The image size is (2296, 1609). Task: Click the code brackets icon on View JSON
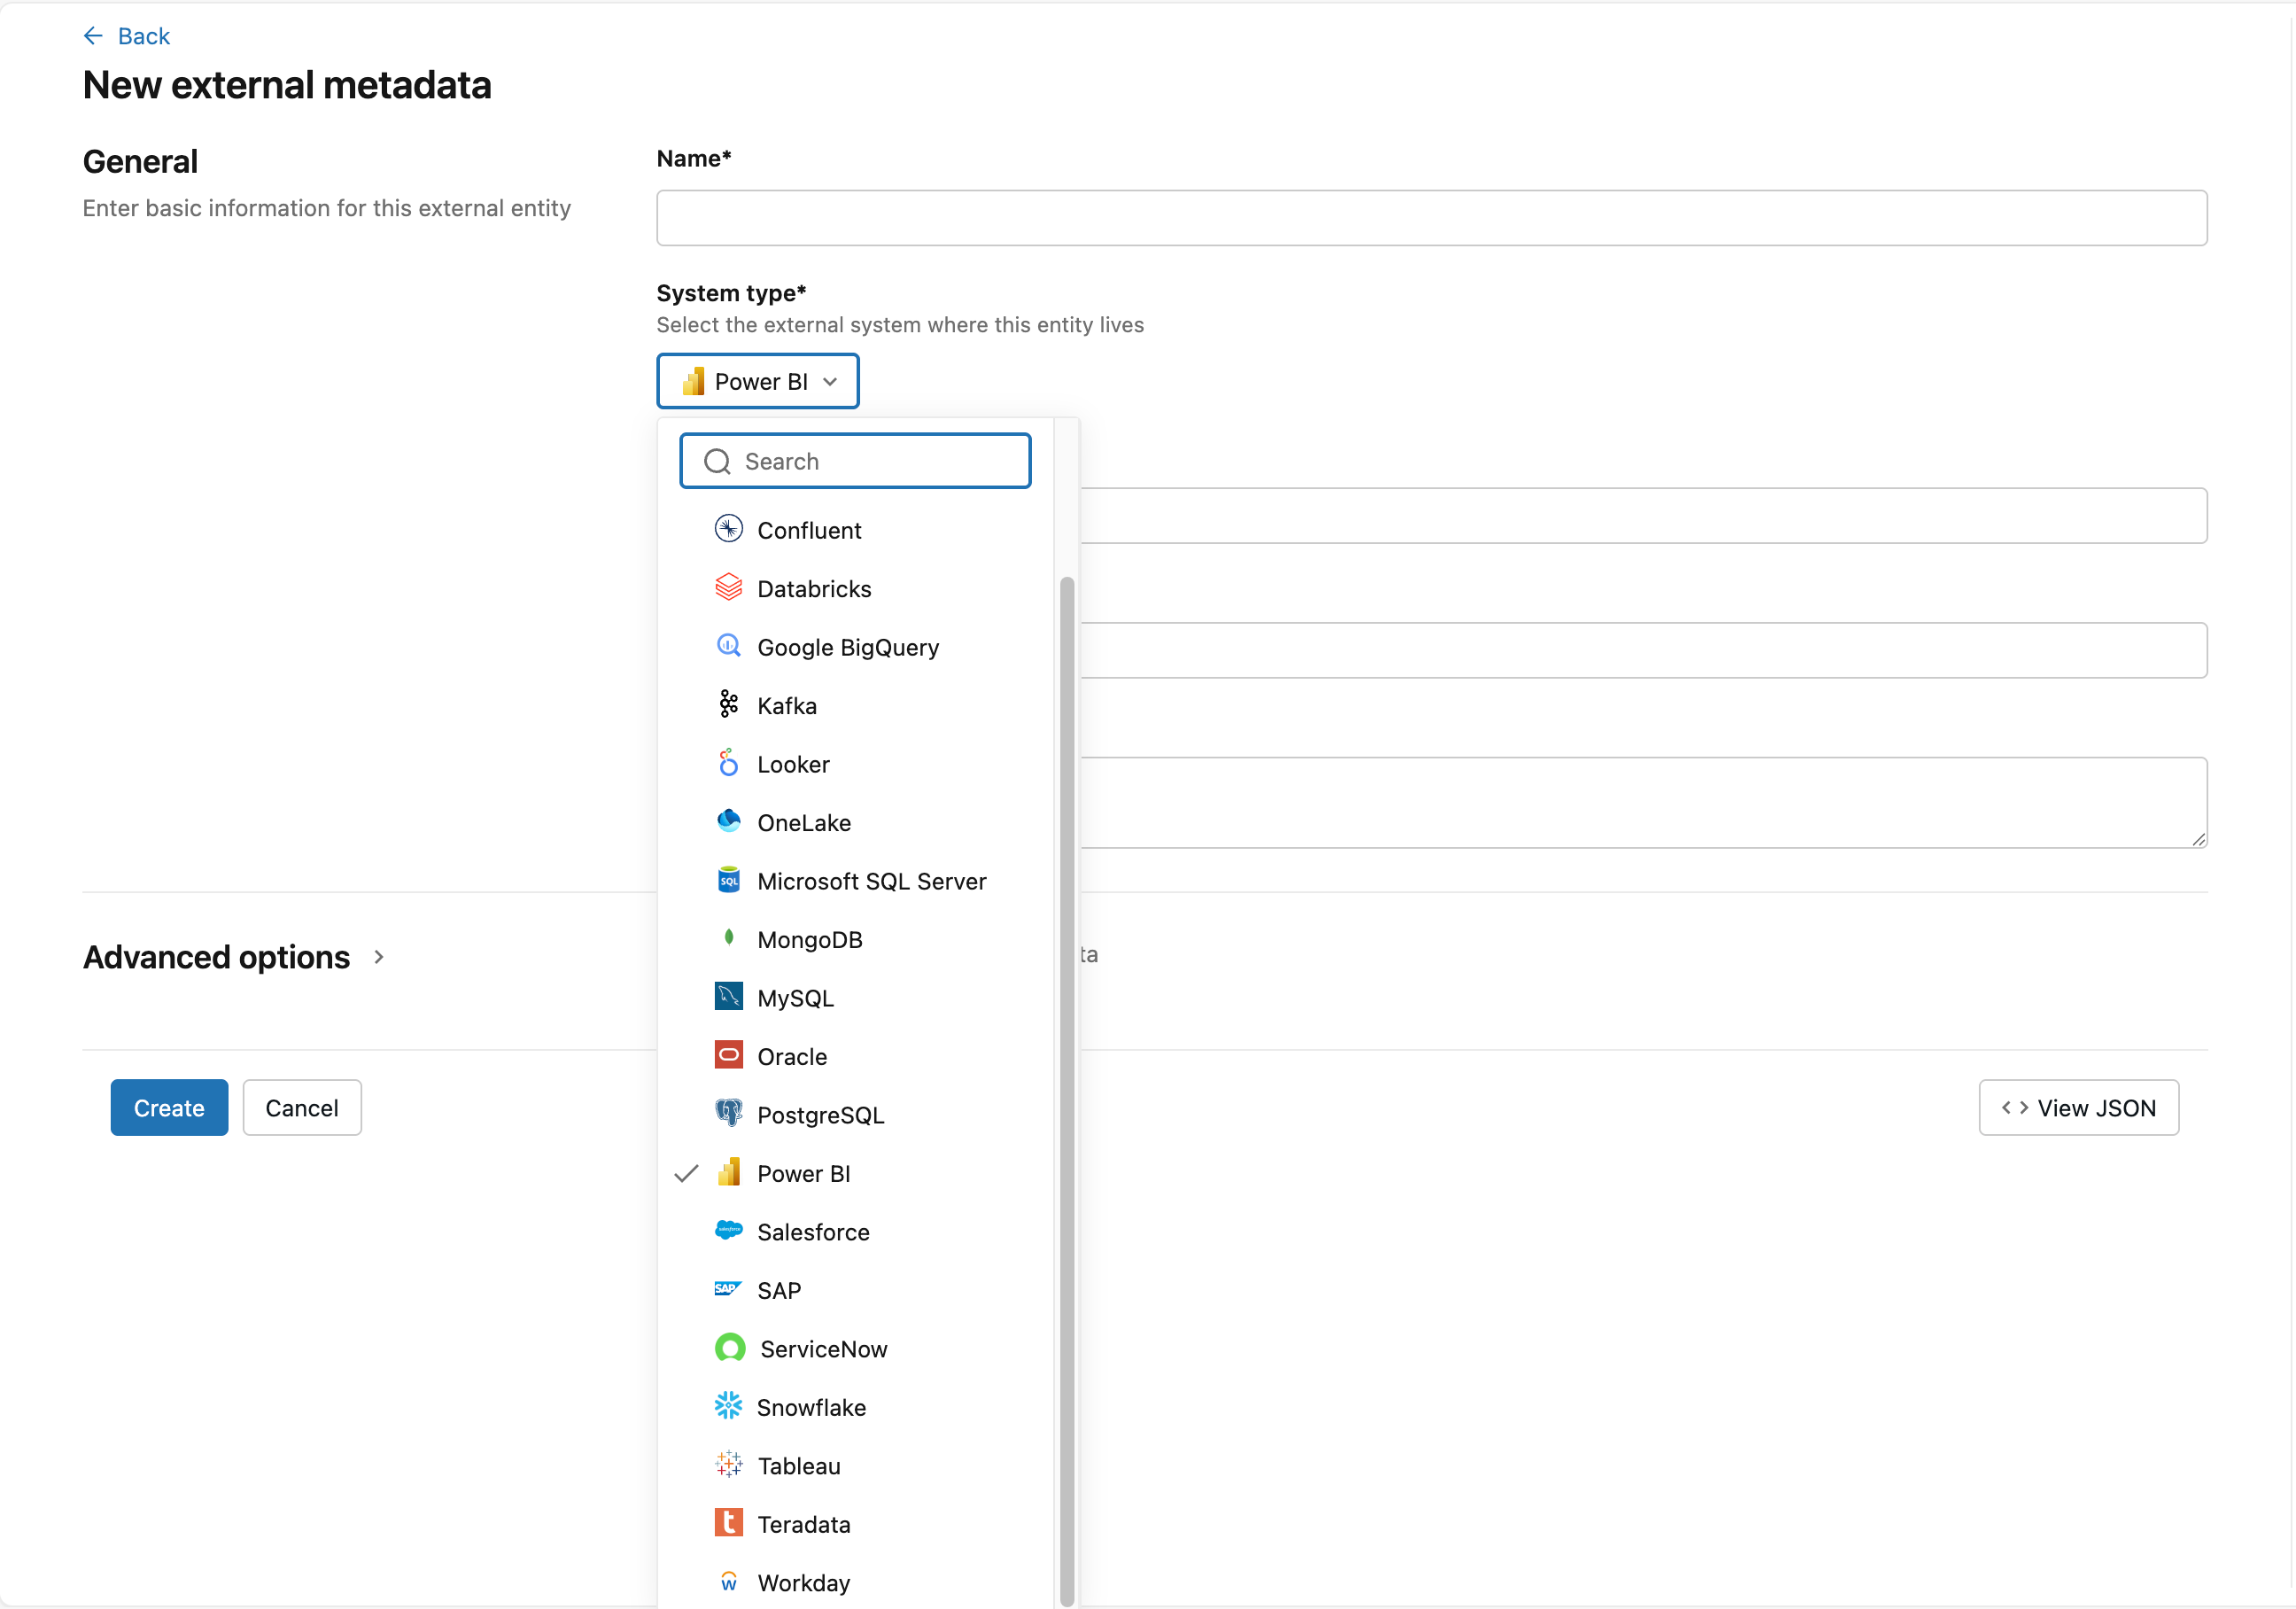point(2014,1107)
